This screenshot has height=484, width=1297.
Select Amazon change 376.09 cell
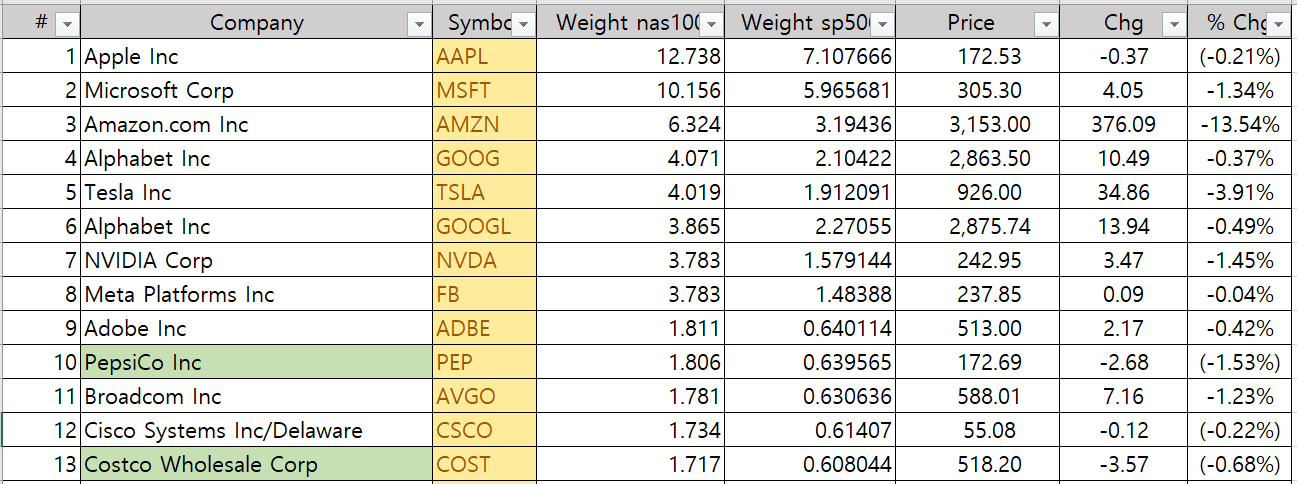[x=1124, y=125]
